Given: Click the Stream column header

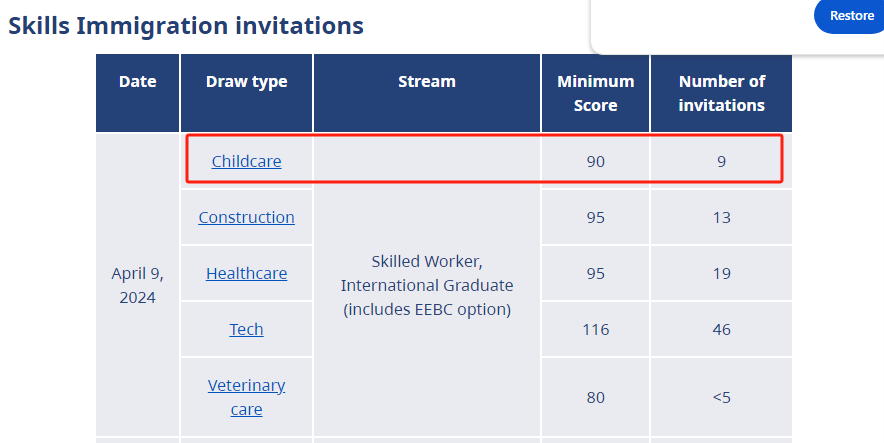Looking at the screenshot, I should 426,82.
